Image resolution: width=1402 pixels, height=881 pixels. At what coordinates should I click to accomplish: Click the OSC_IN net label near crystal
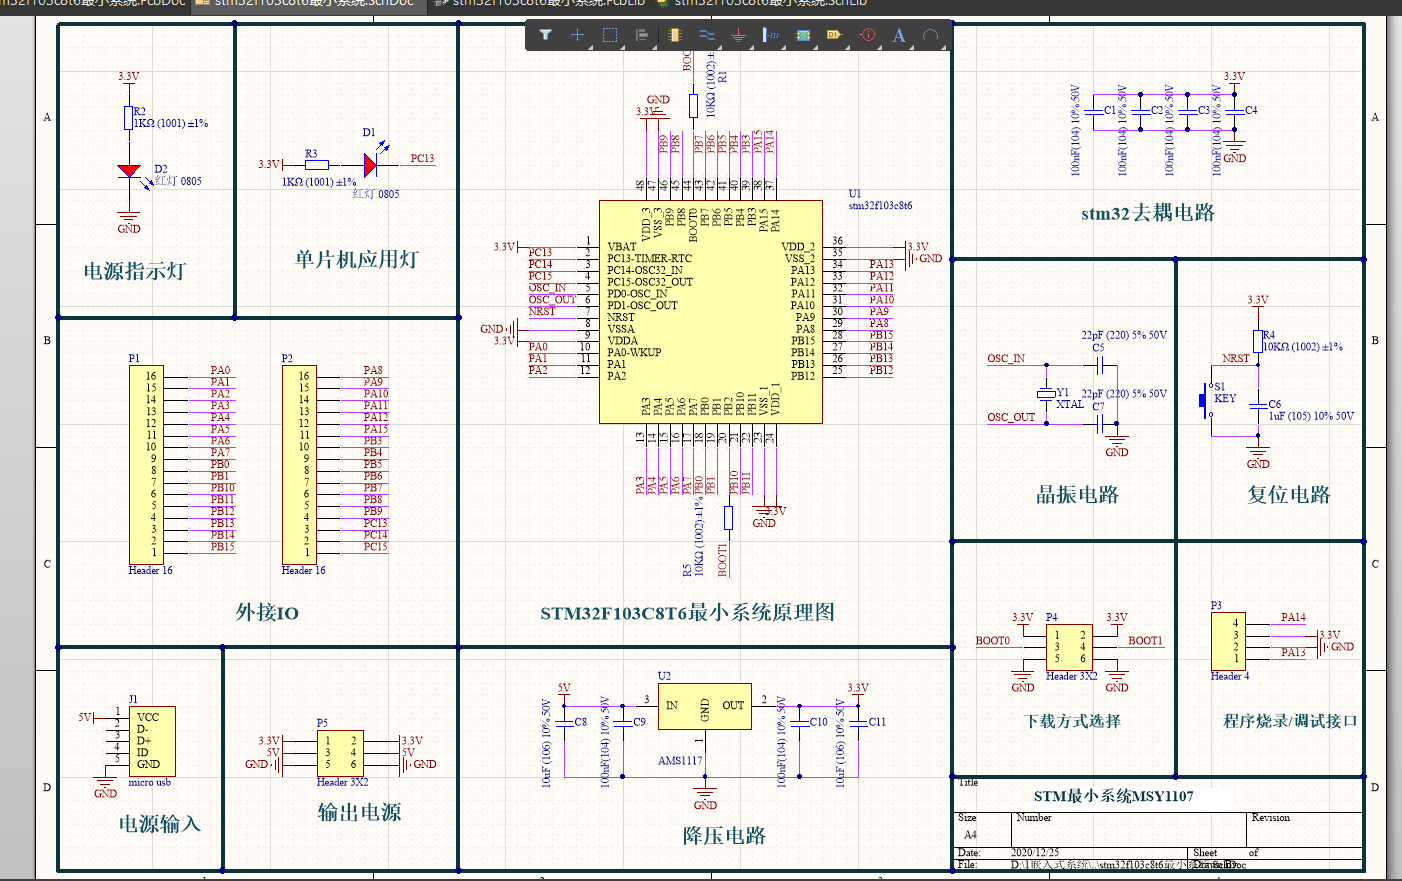[1006, 358]
